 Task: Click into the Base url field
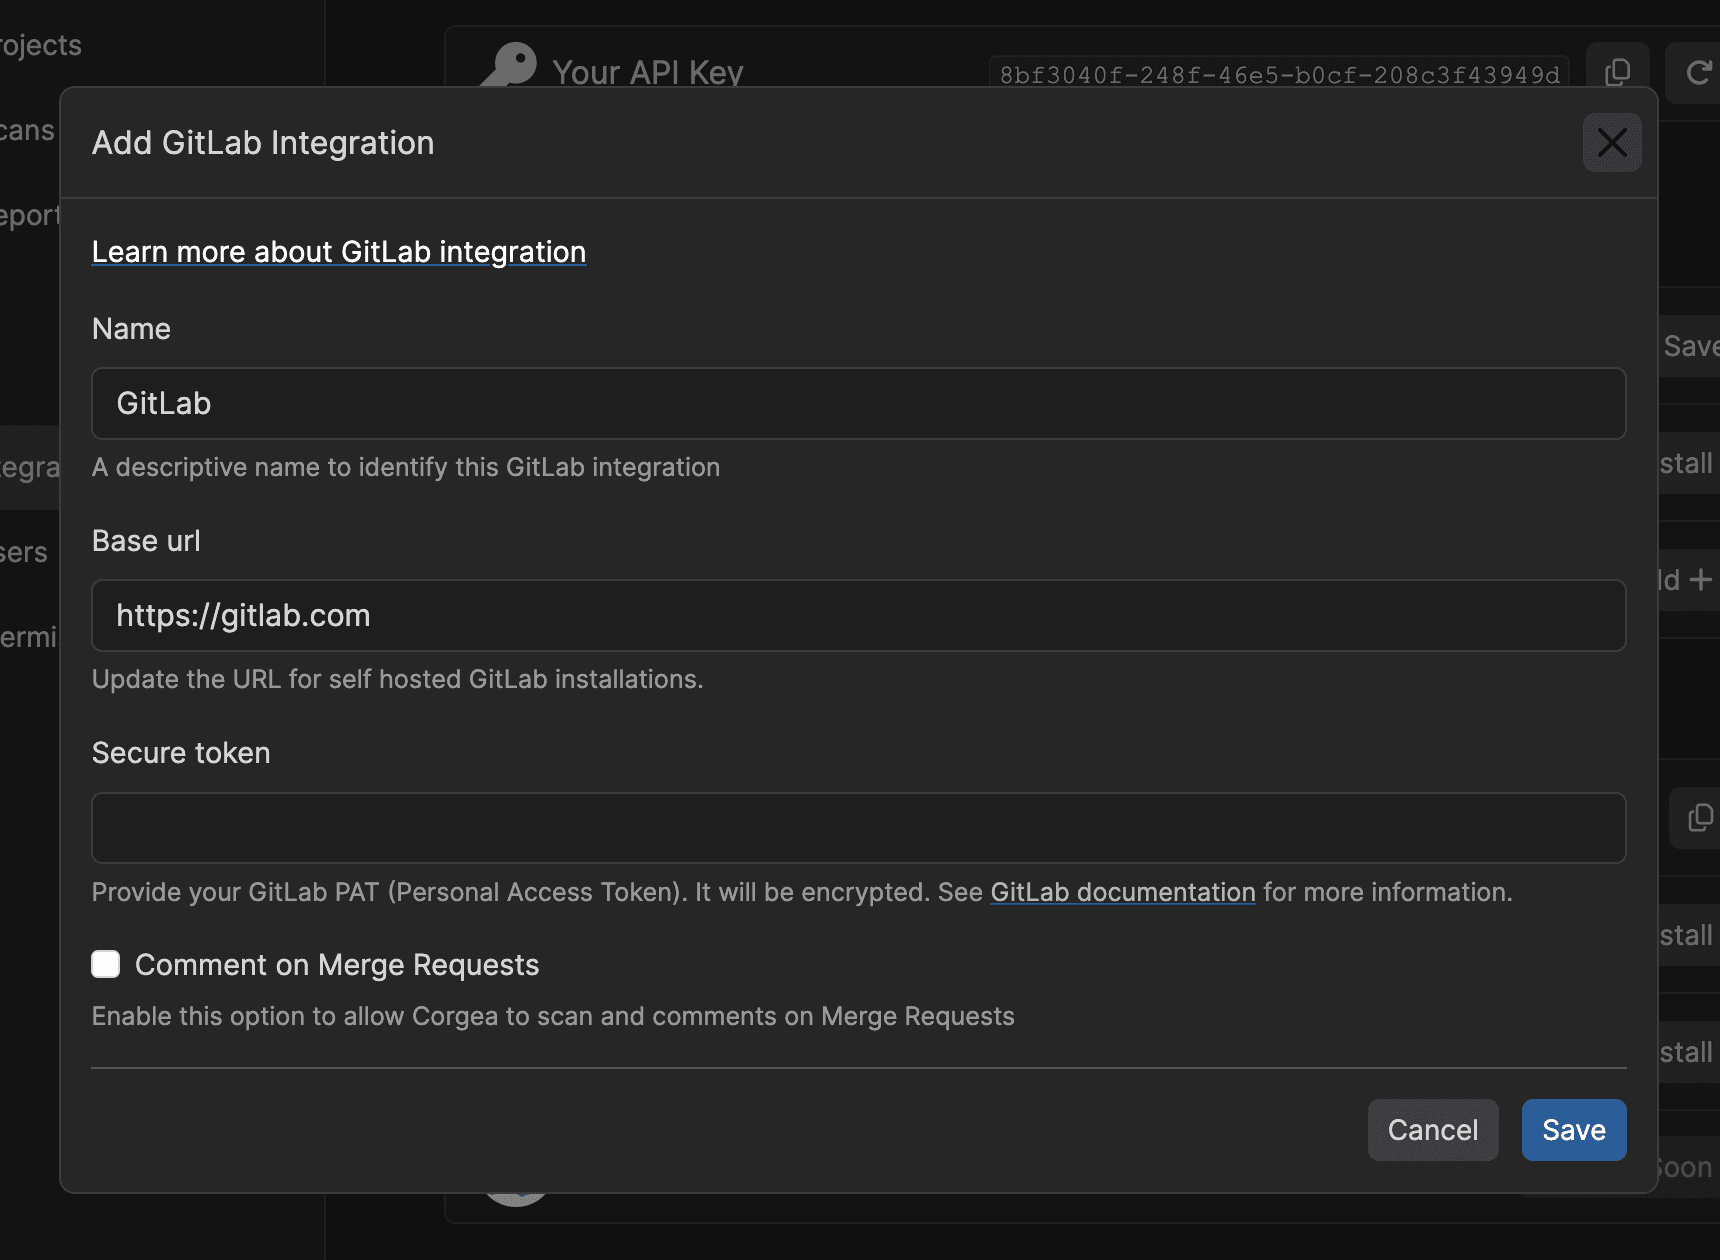point(858,616)
